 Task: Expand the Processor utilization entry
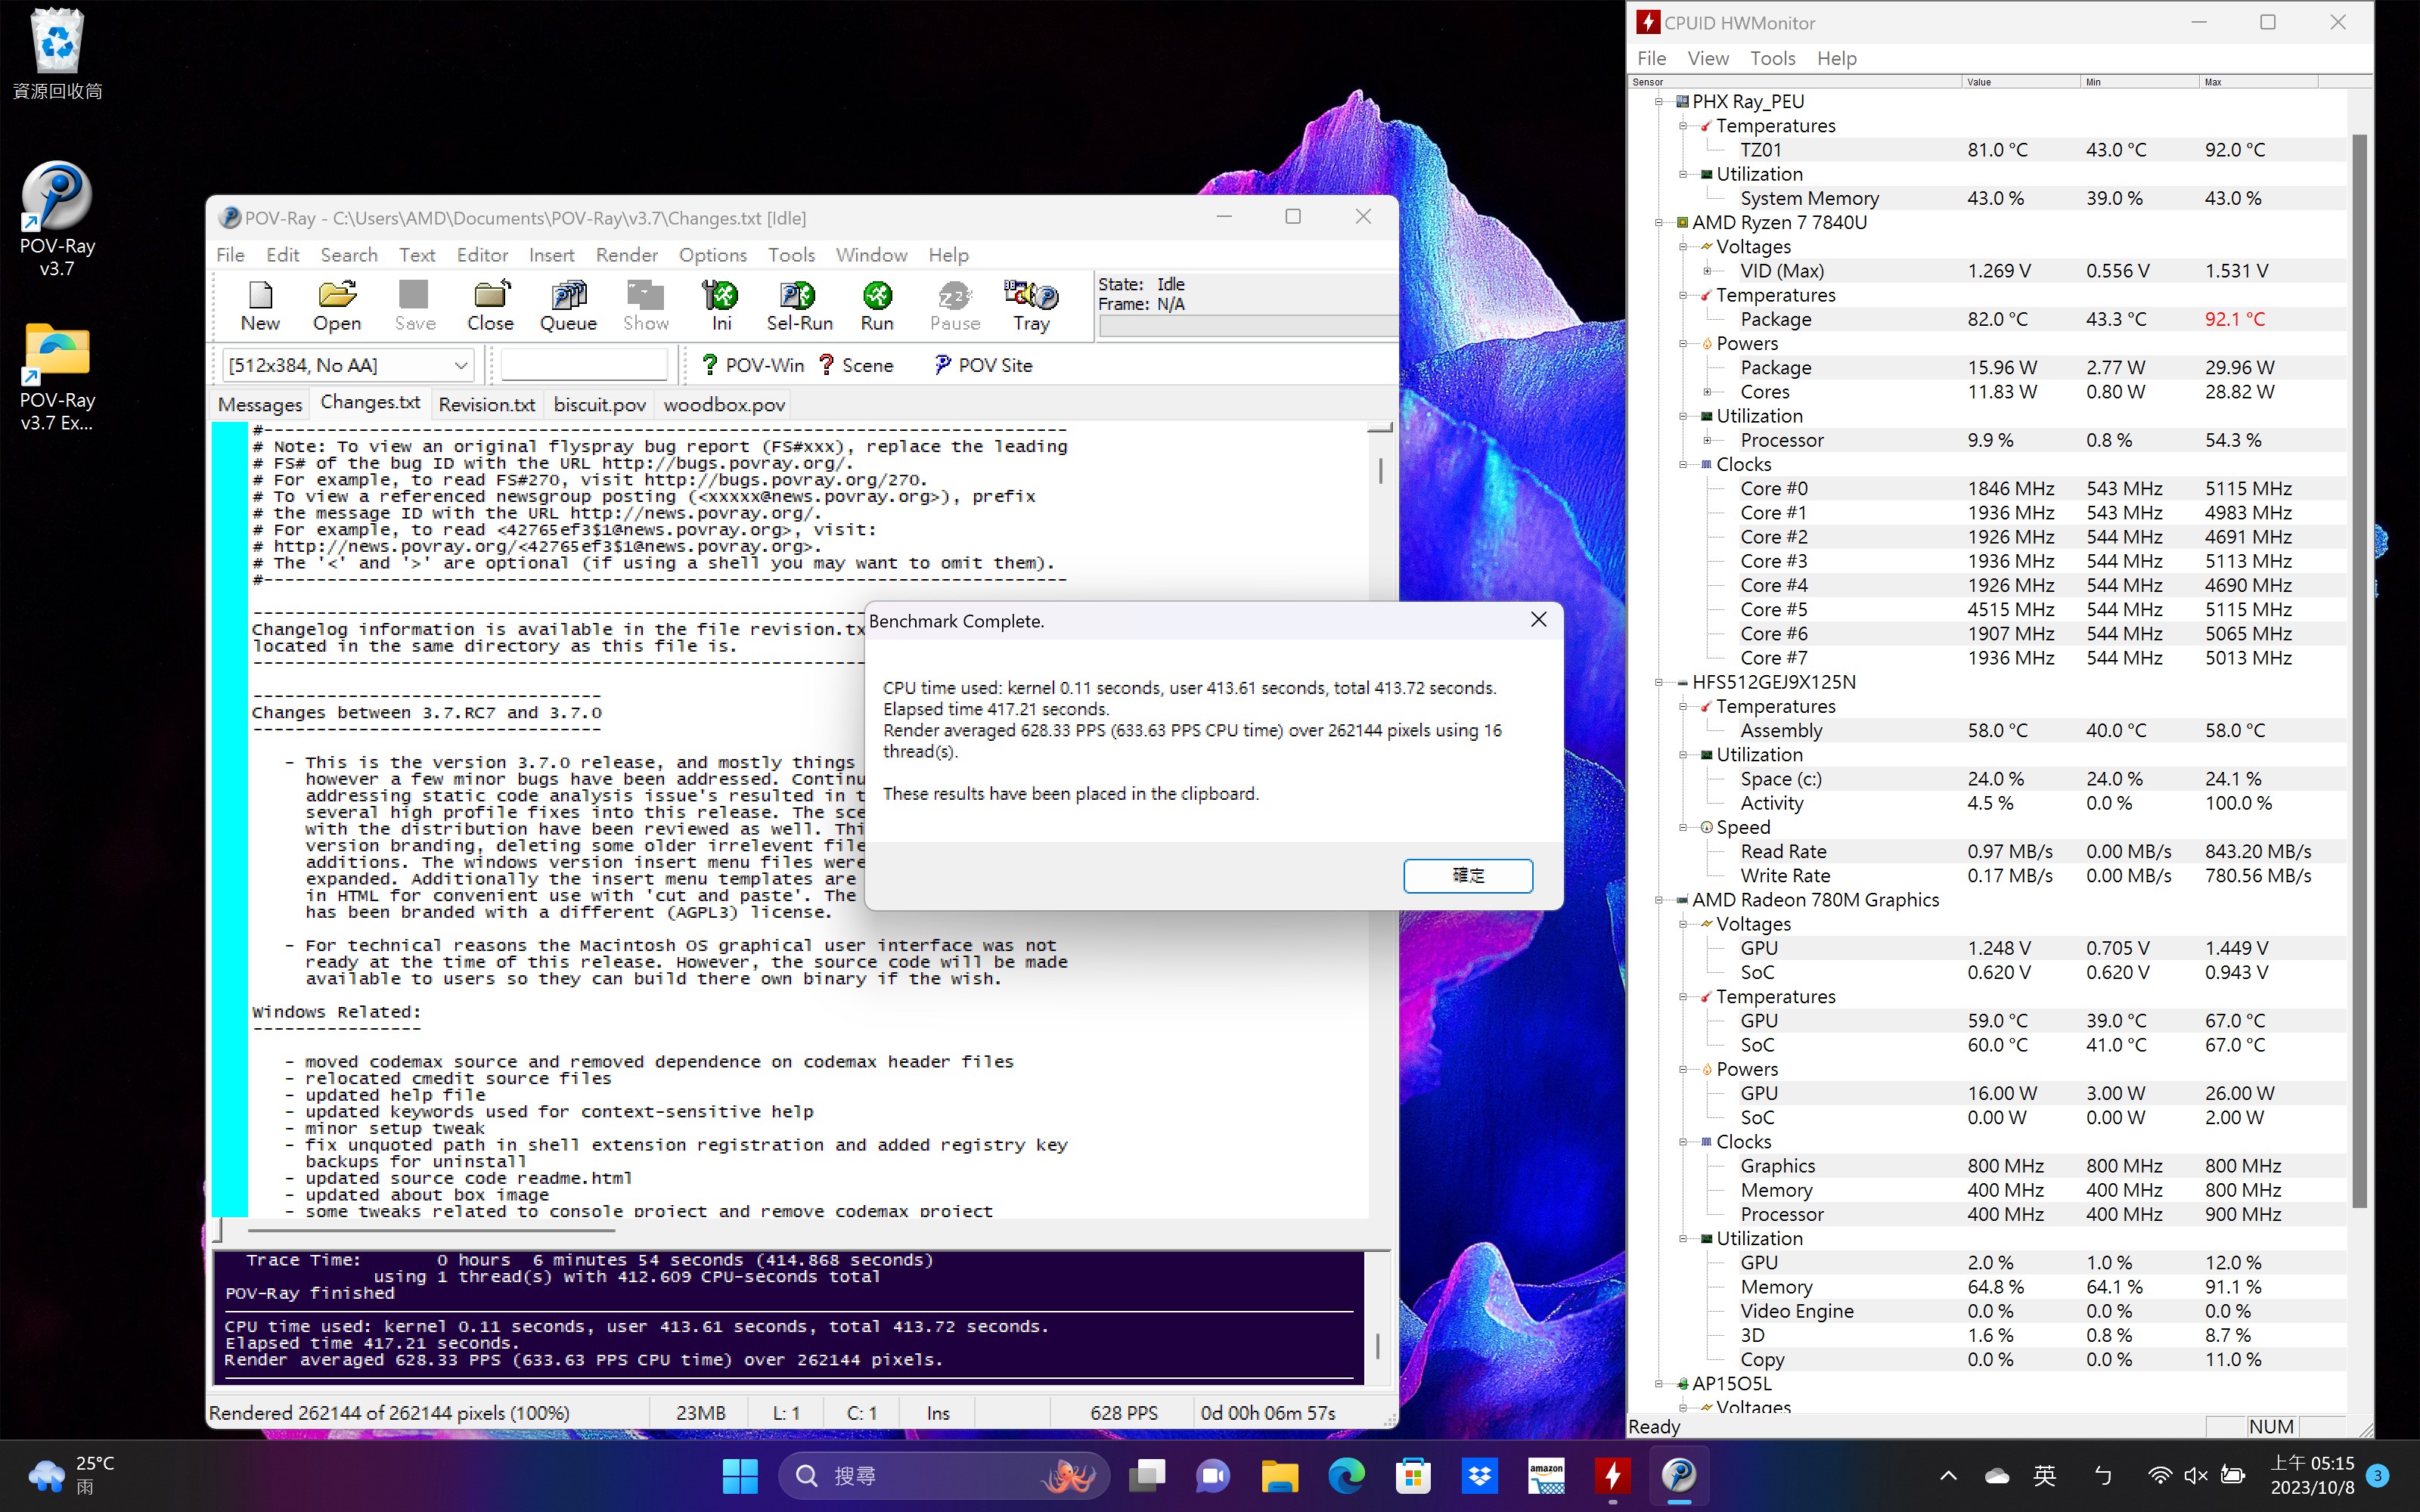(1708, 440)
